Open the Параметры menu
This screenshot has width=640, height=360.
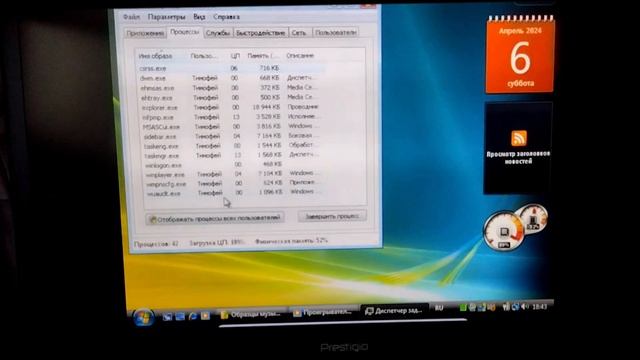click(x=166, y=17)
